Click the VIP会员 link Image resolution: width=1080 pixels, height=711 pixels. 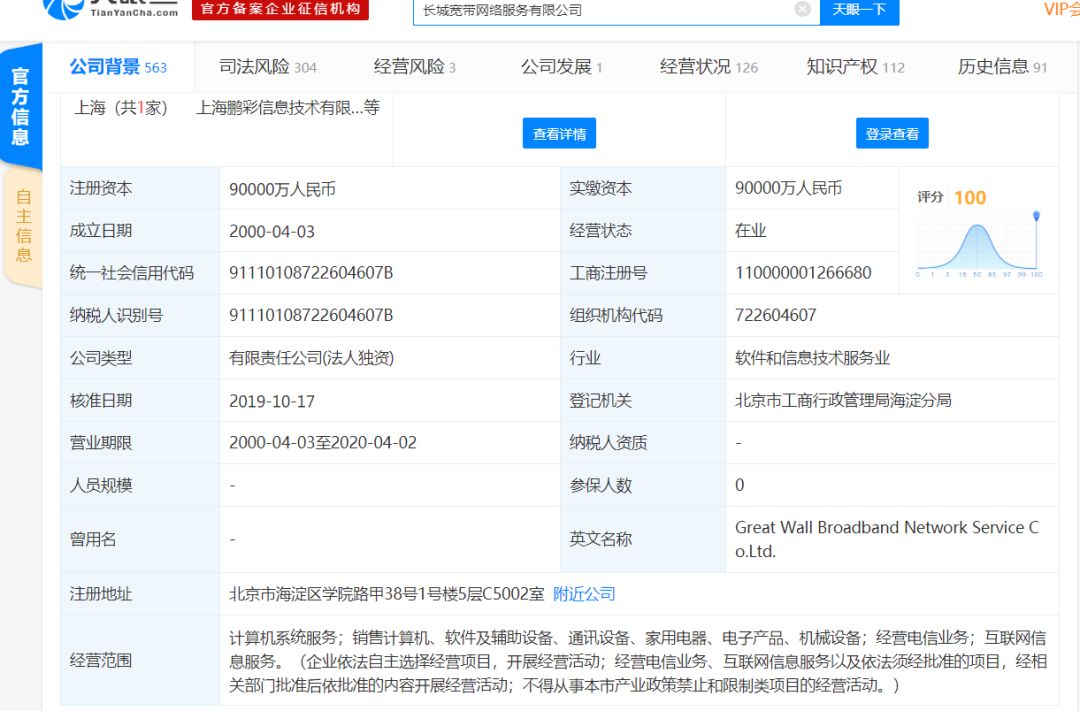[1061, 10]
